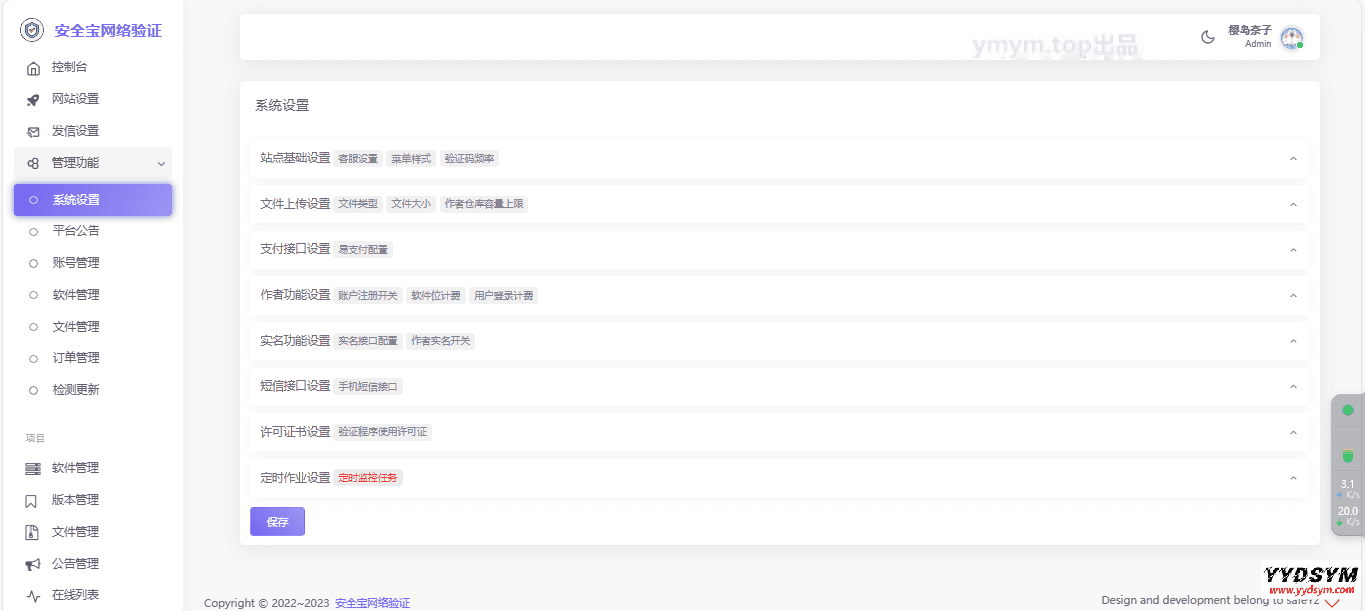Select 系统设置 in the sidebar
Image resolution: width=1365 pixels, height=611 pixels.
93,200
